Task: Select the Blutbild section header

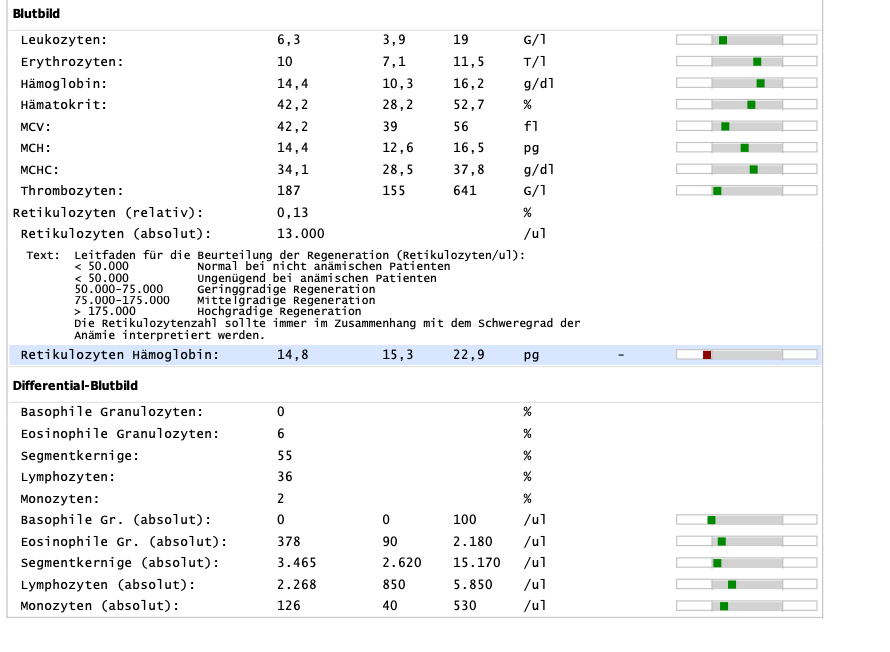Action: [36, 14]
